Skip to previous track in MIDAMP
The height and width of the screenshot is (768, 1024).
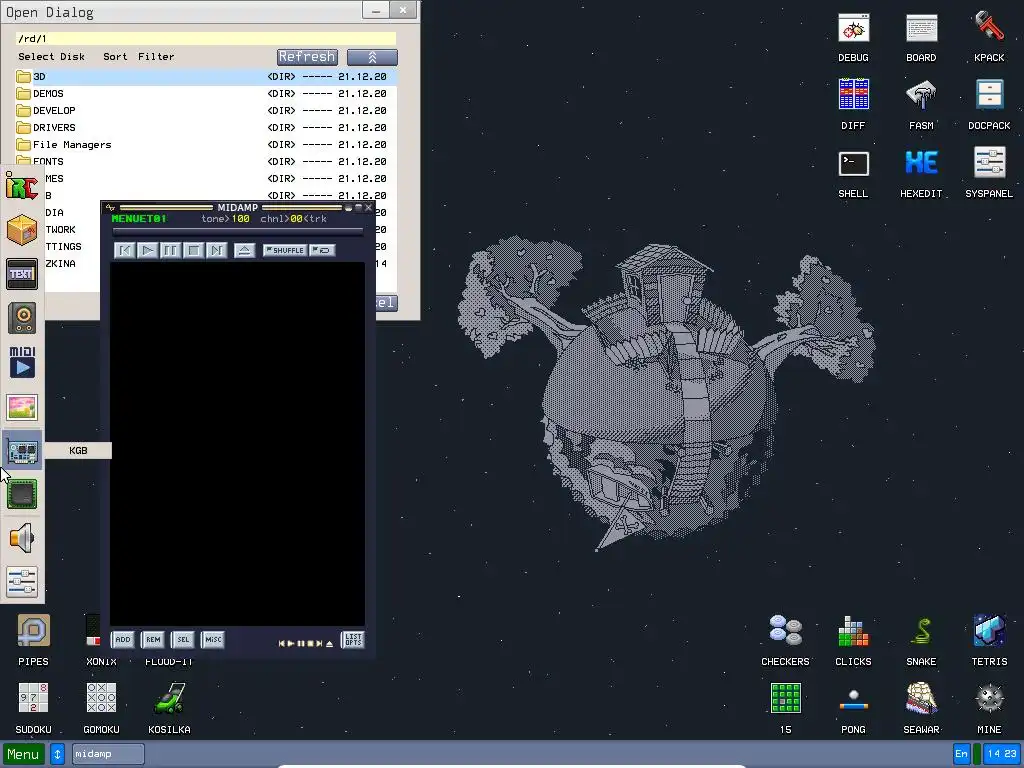point(125,250)
